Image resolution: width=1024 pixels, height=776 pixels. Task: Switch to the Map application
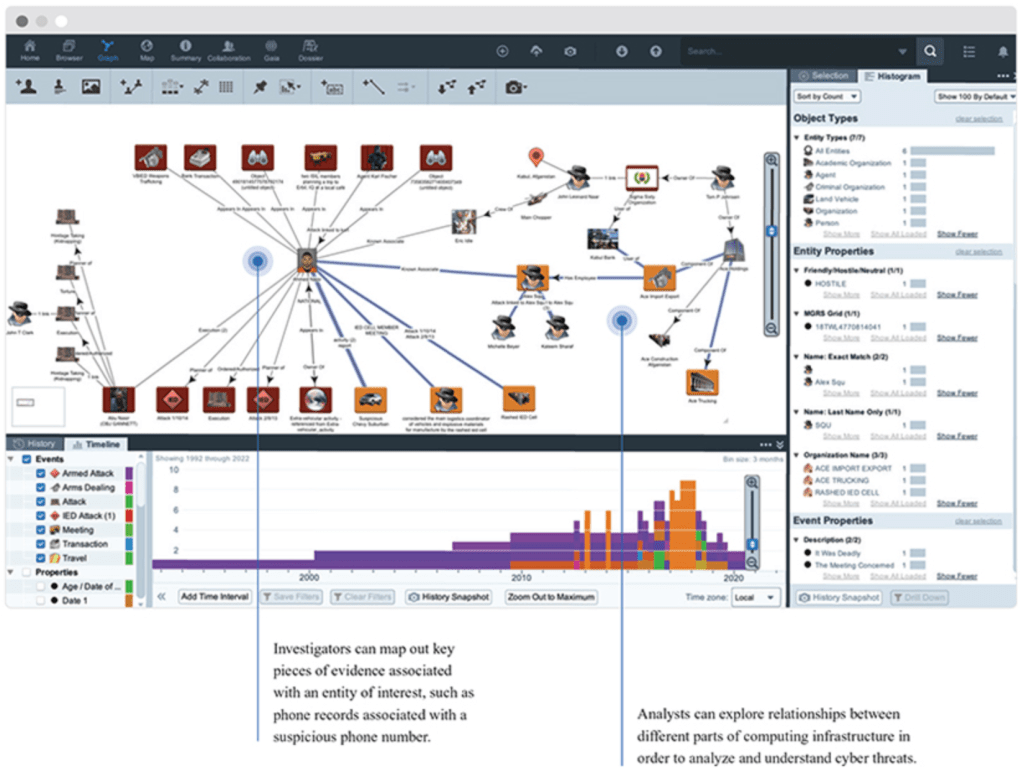[147, 50]
